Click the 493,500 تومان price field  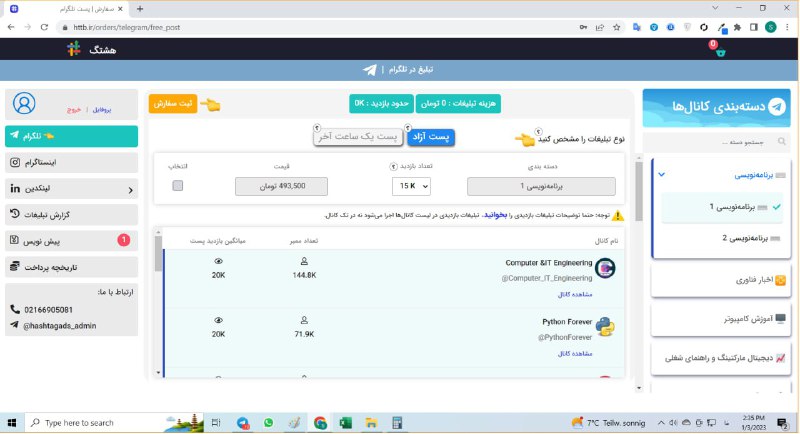pyautogui.click(x=281, y=186)
